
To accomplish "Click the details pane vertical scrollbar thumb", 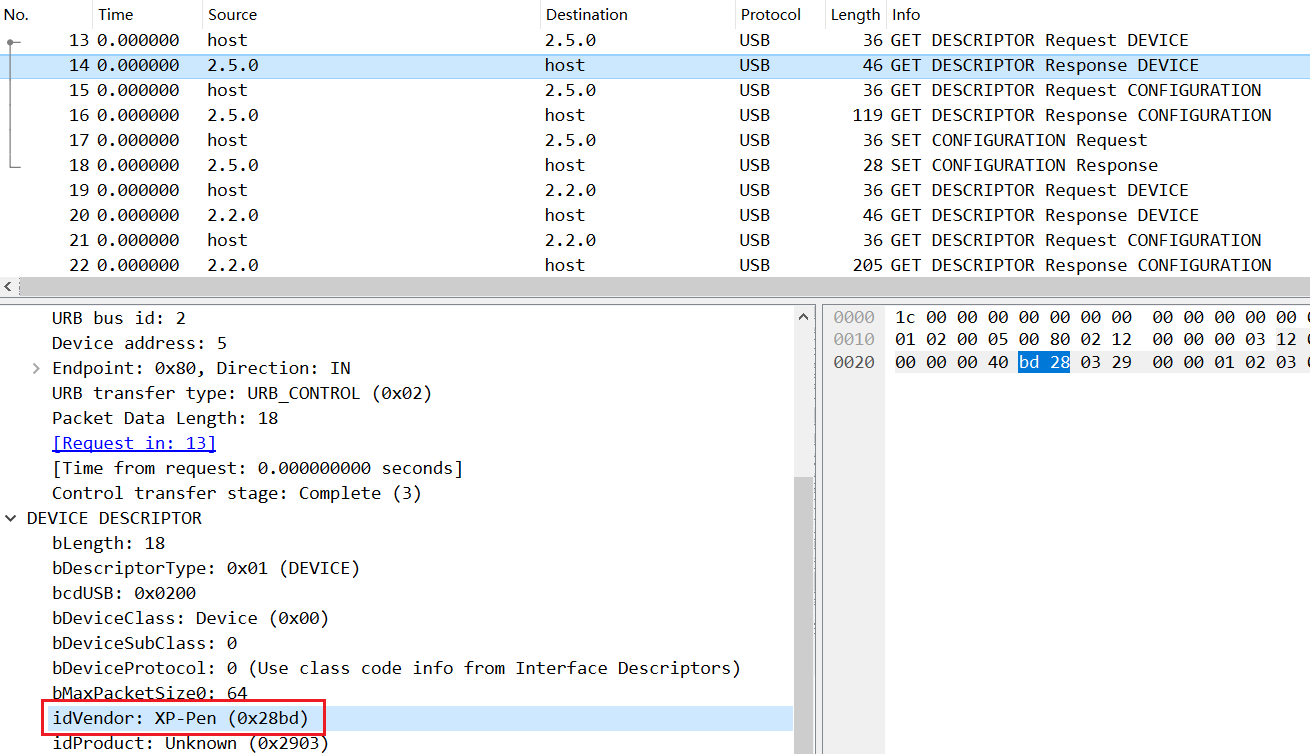I will tap(803, 615).
